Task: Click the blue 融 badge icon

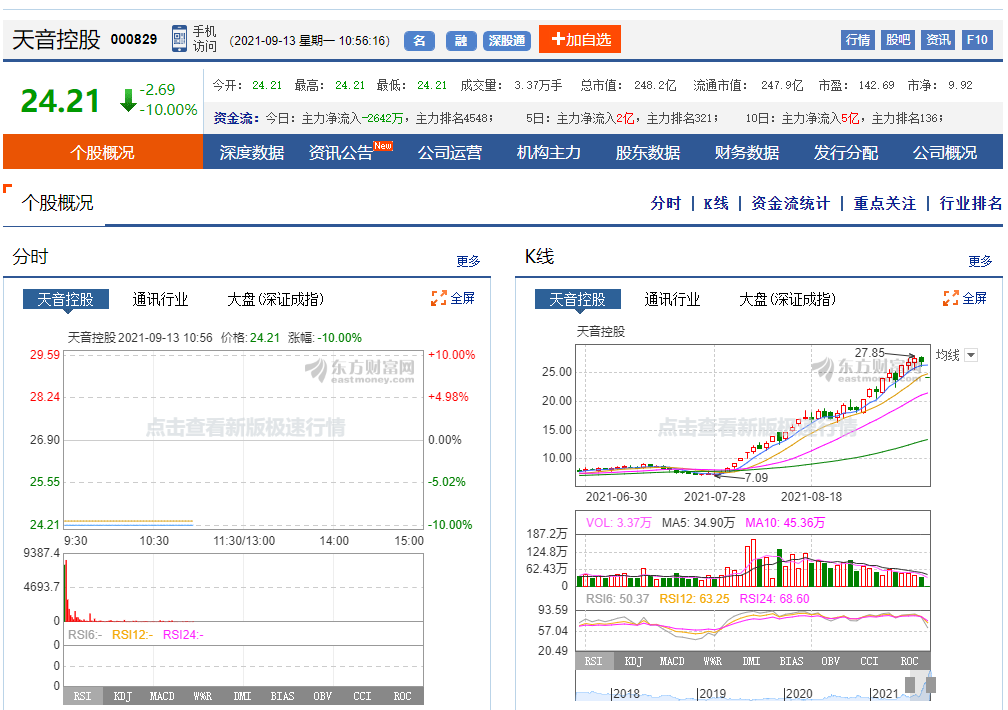Action: [x=461, y=41]
